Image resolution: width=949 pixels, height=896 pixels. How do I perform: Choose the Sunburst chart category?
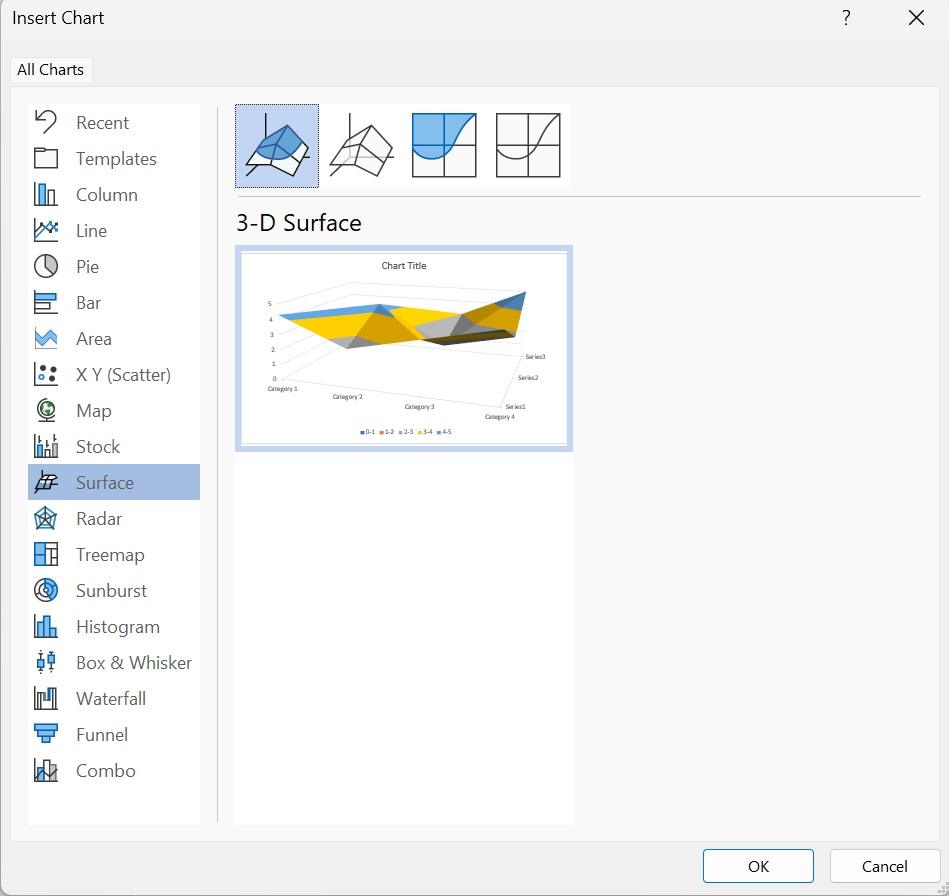pos(110,591)
